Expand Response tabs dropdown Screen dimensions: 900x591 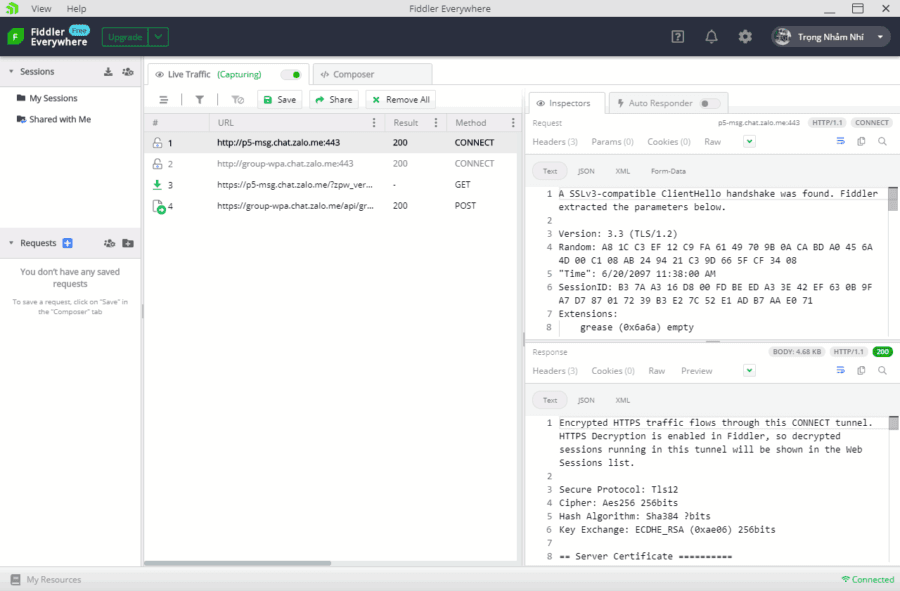point(749,371)
